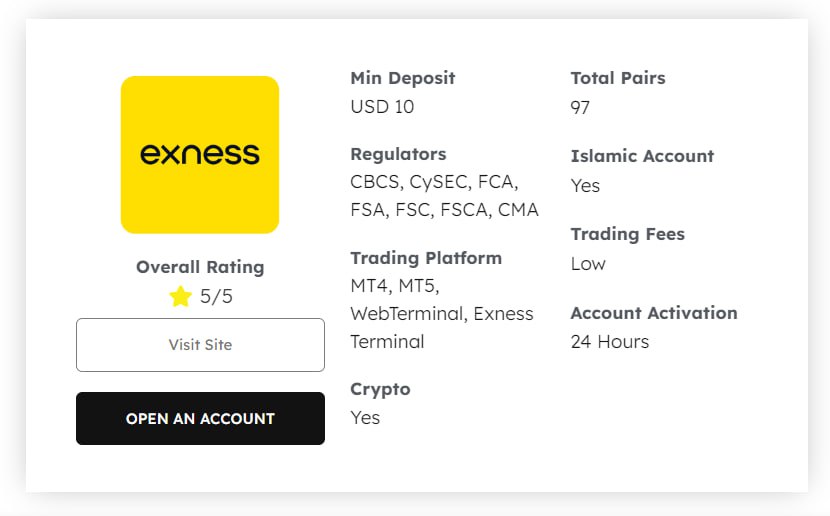The image size is (830, 516).
Task: Click the yellow star rating icon
Action: click(180, 296)
